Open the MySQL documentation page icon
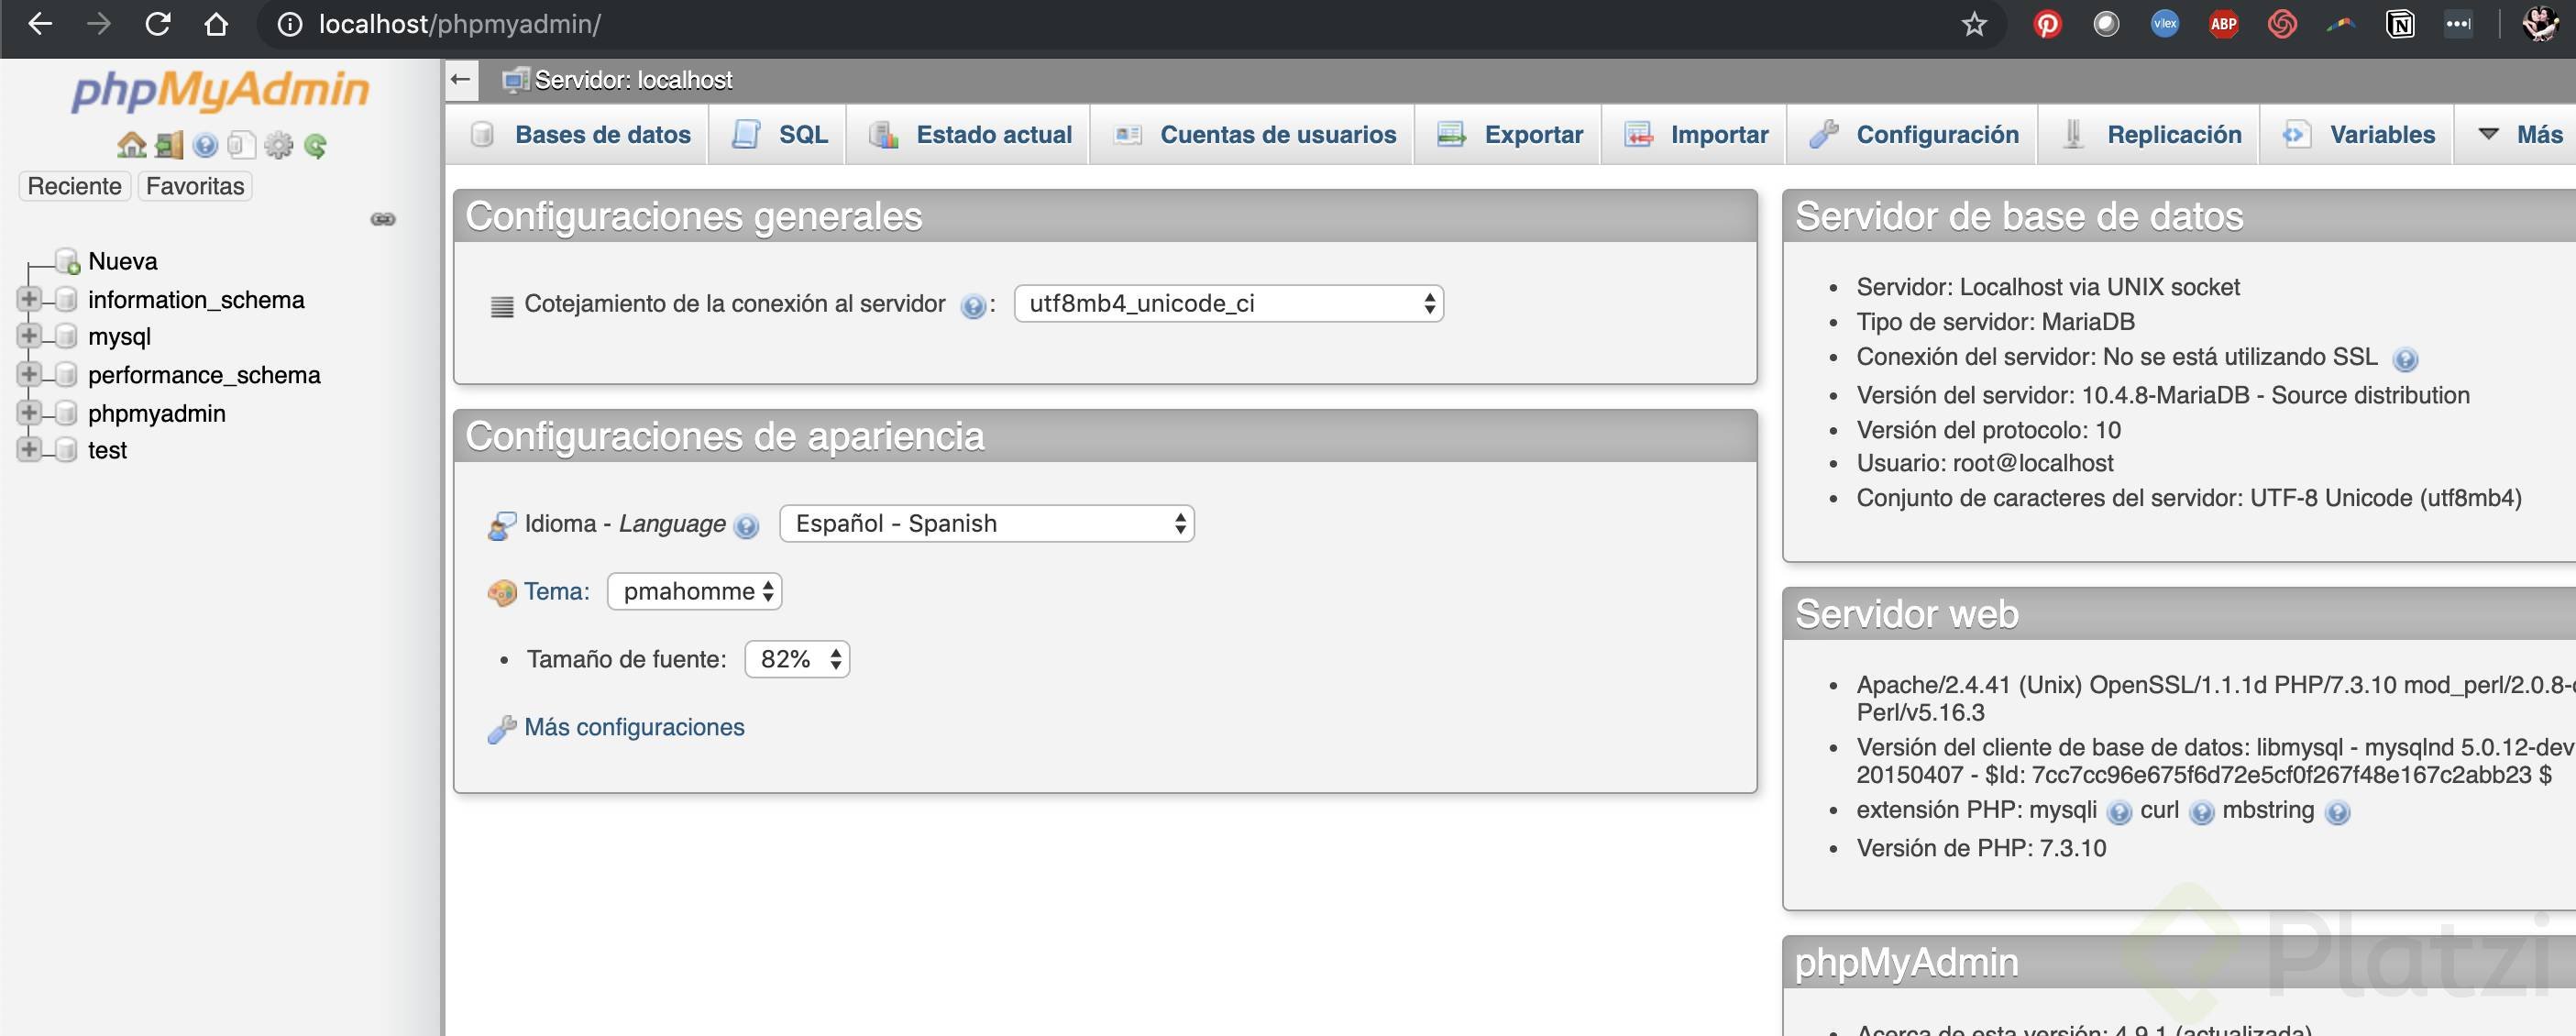 click(241, 146)
